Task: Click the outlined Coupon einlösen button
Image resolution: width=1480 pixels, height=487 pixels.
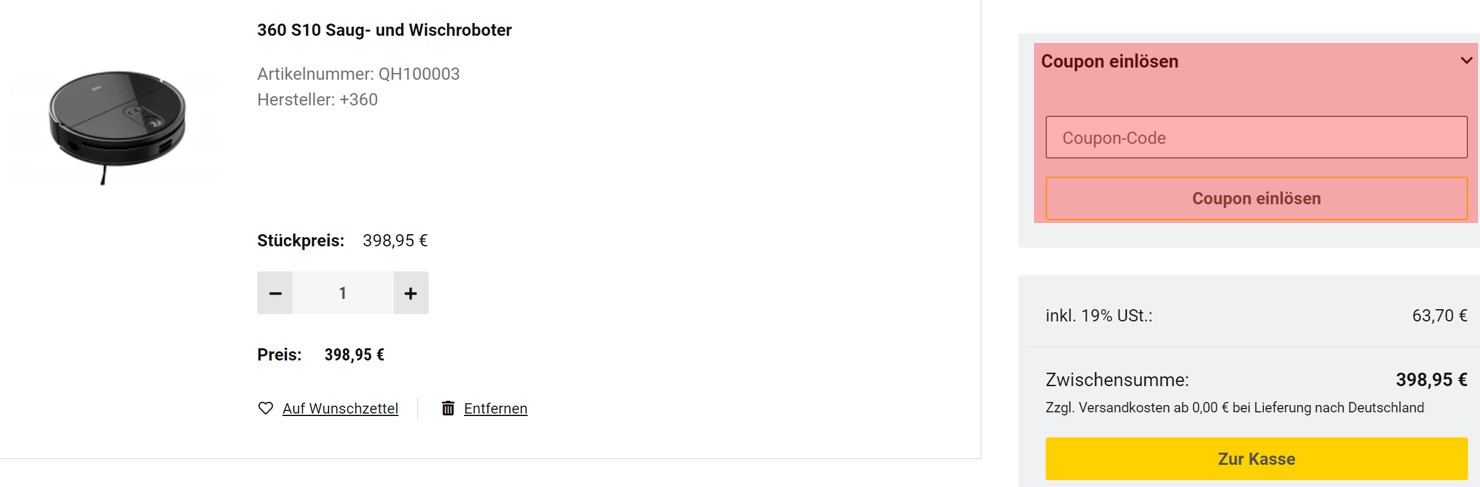Action: [1257, 198]
